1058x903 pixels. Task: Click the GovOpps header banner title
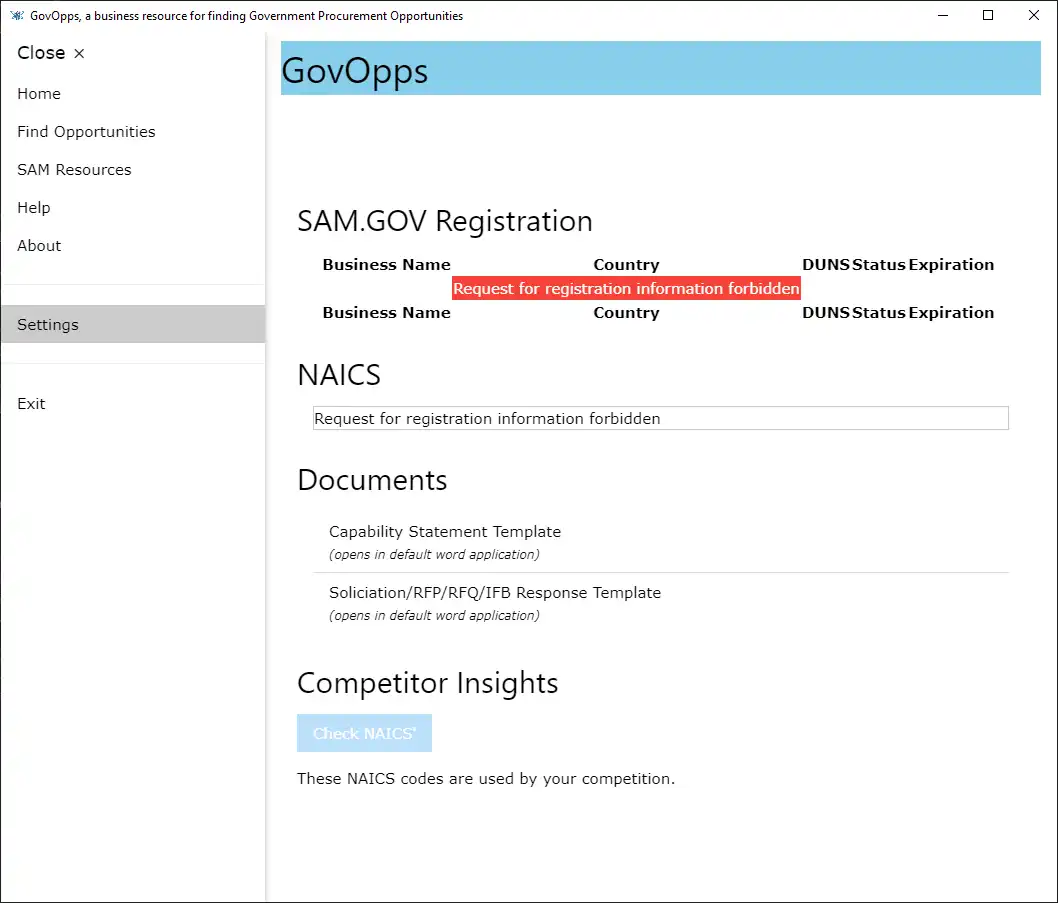[354, 70]
